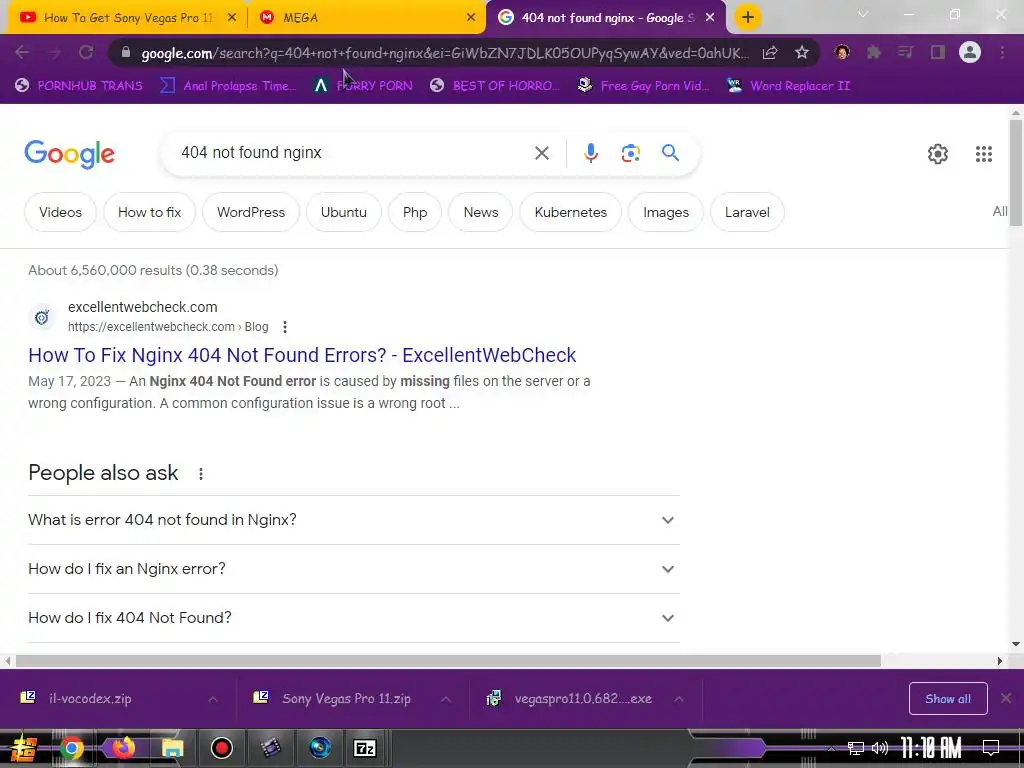Reload the current page

pyautogui.click(x=86, y=52)
